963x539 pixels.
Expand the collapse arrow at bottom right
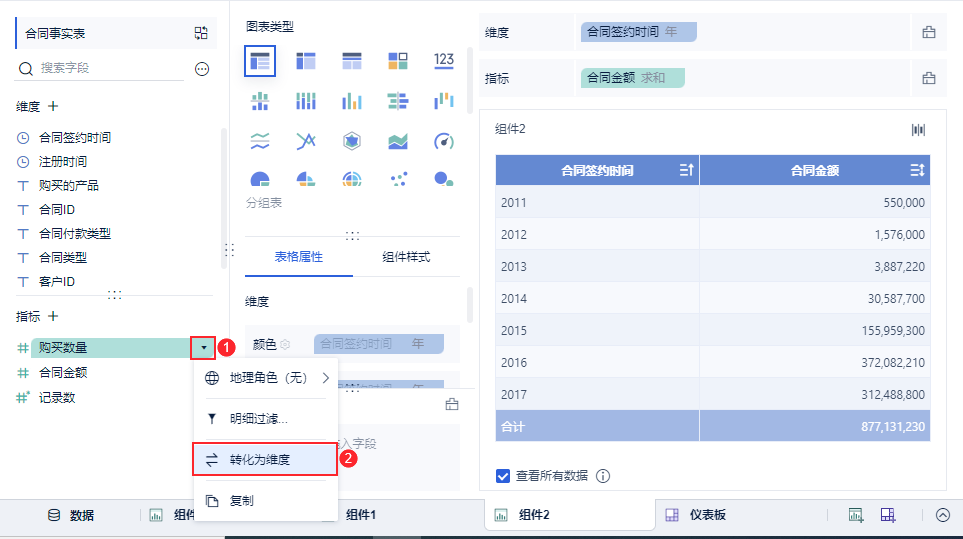(x=943, y=515)
